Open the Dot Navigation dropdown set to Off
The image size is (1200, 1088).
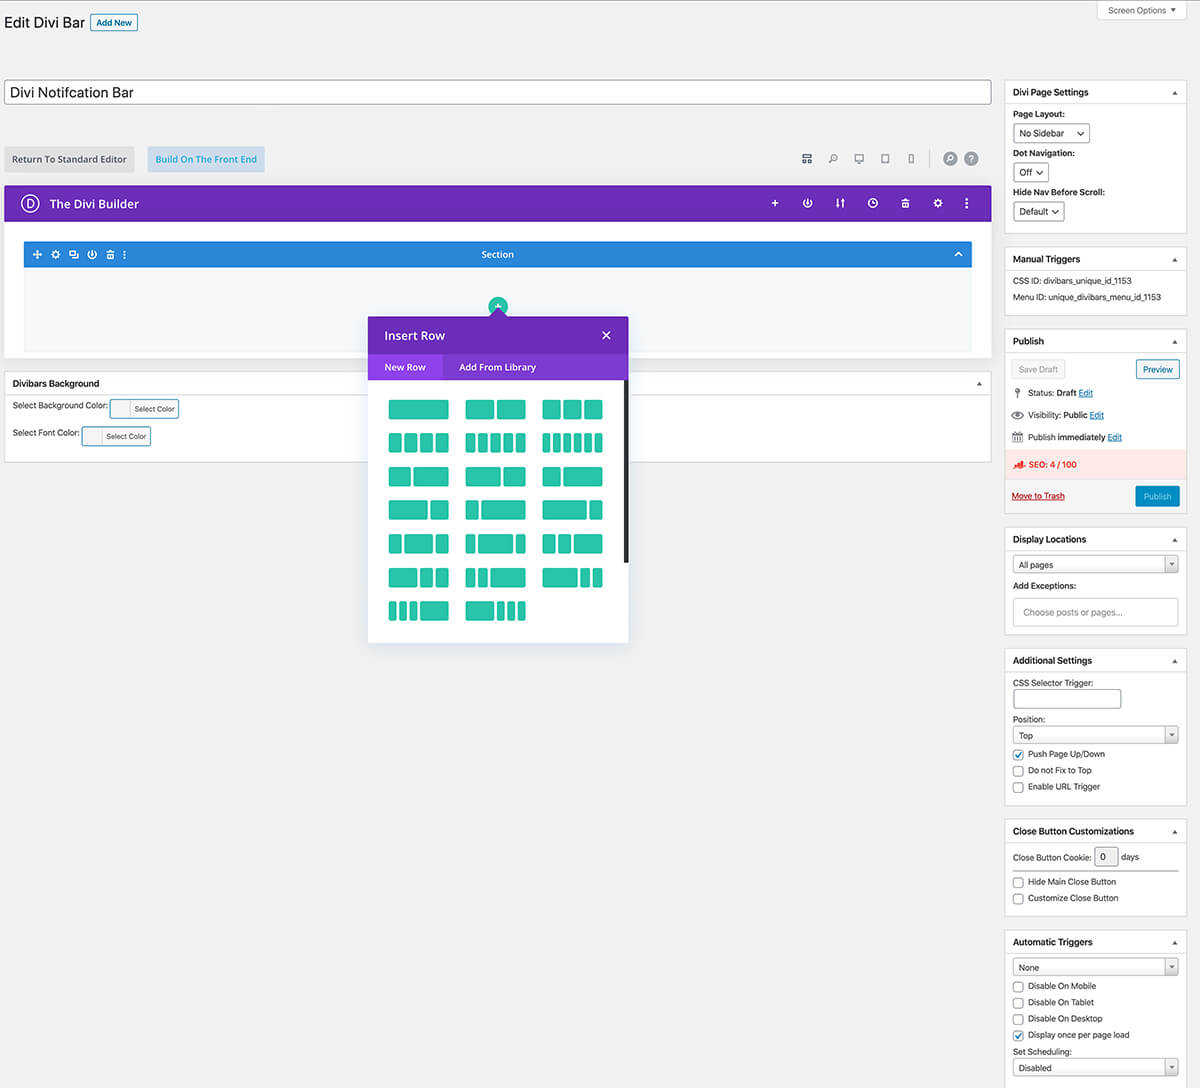[x=1031, y=172]
